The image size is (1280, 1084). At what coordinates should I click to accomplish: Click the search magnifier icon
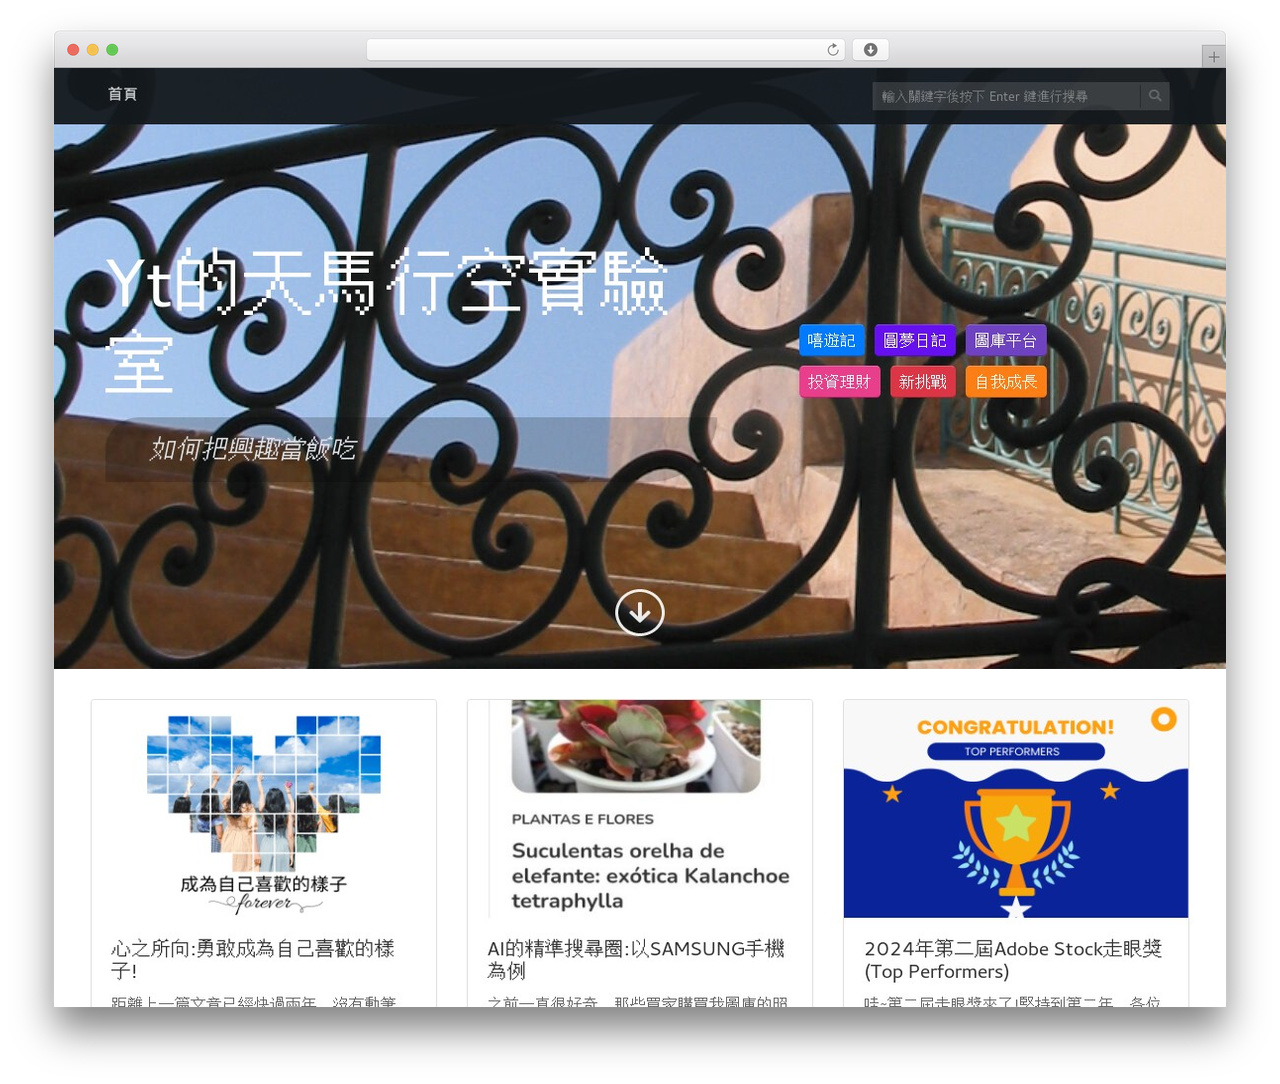click(1155, 96)
